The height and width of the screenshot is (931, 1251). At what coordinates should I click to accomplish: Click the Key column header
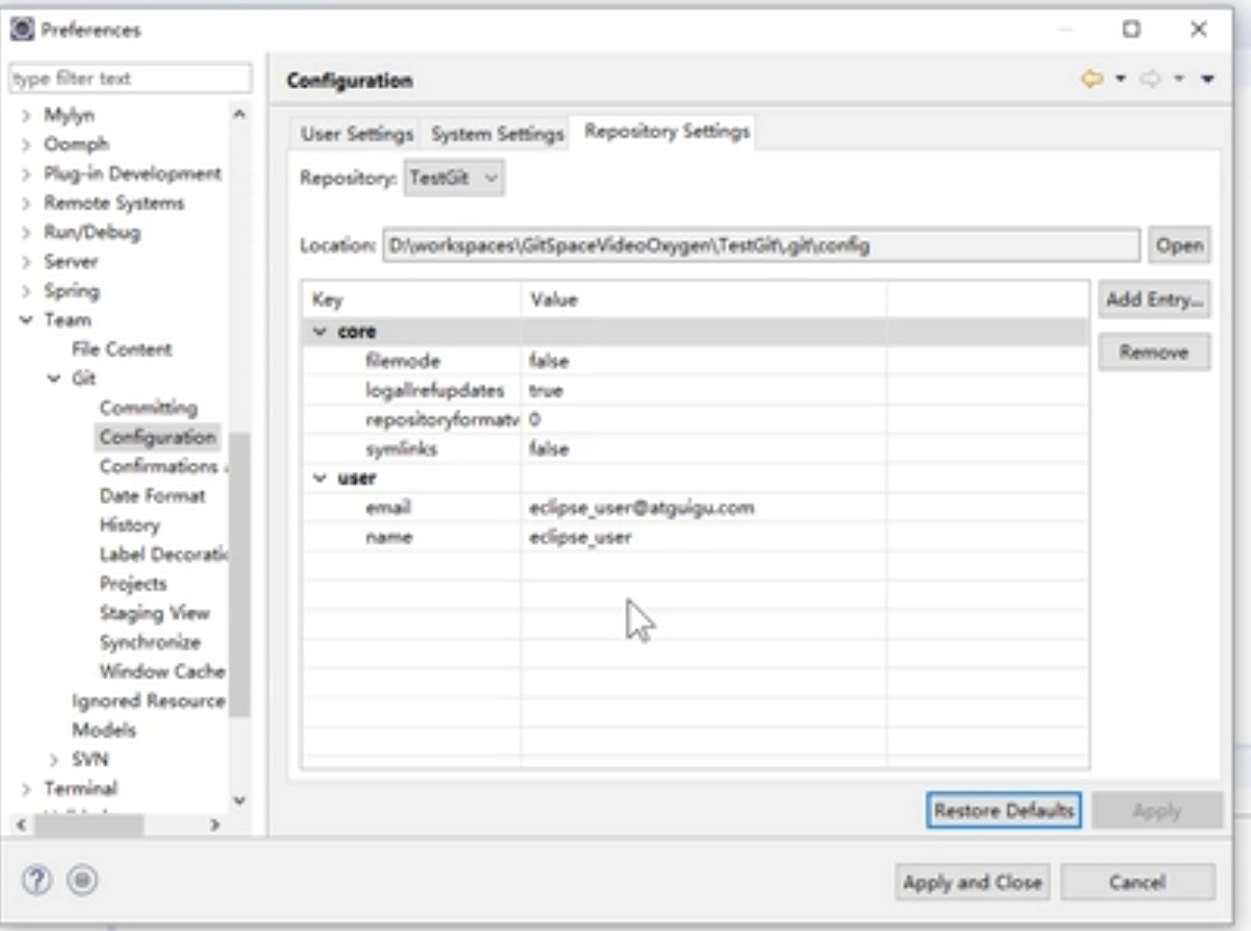point(411,299)
